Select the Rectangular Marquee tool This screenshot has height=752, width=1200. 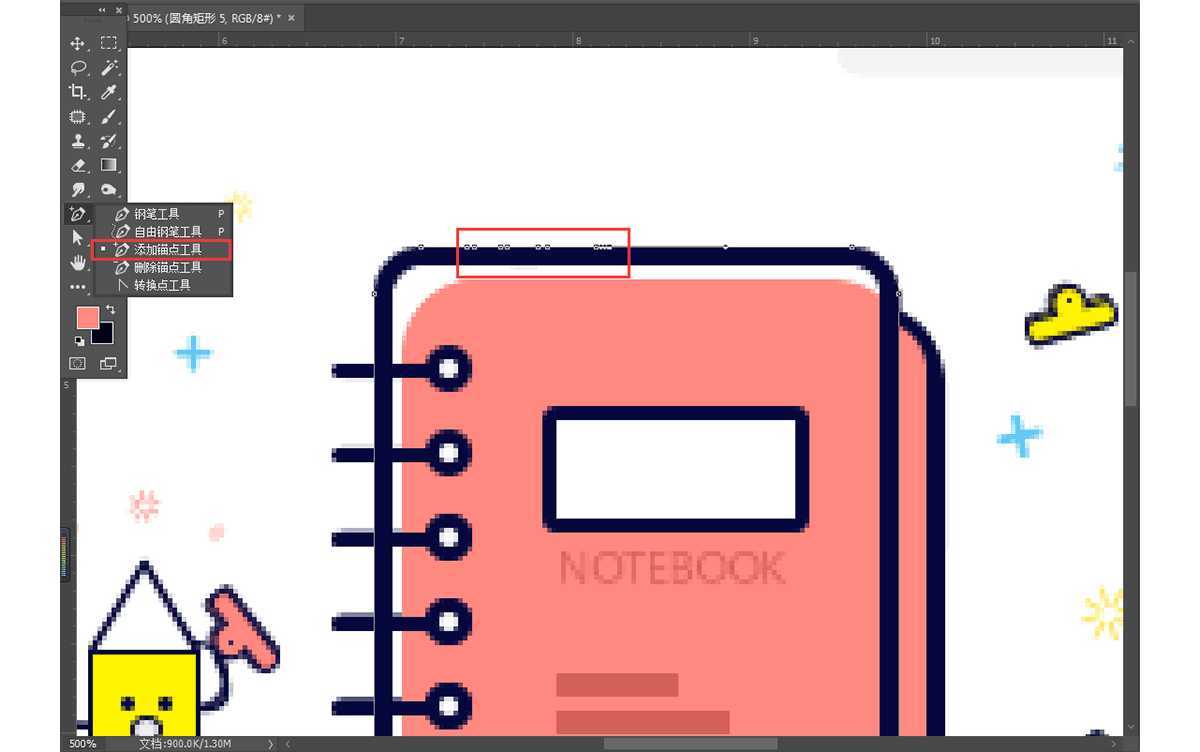tap(109, 44)
